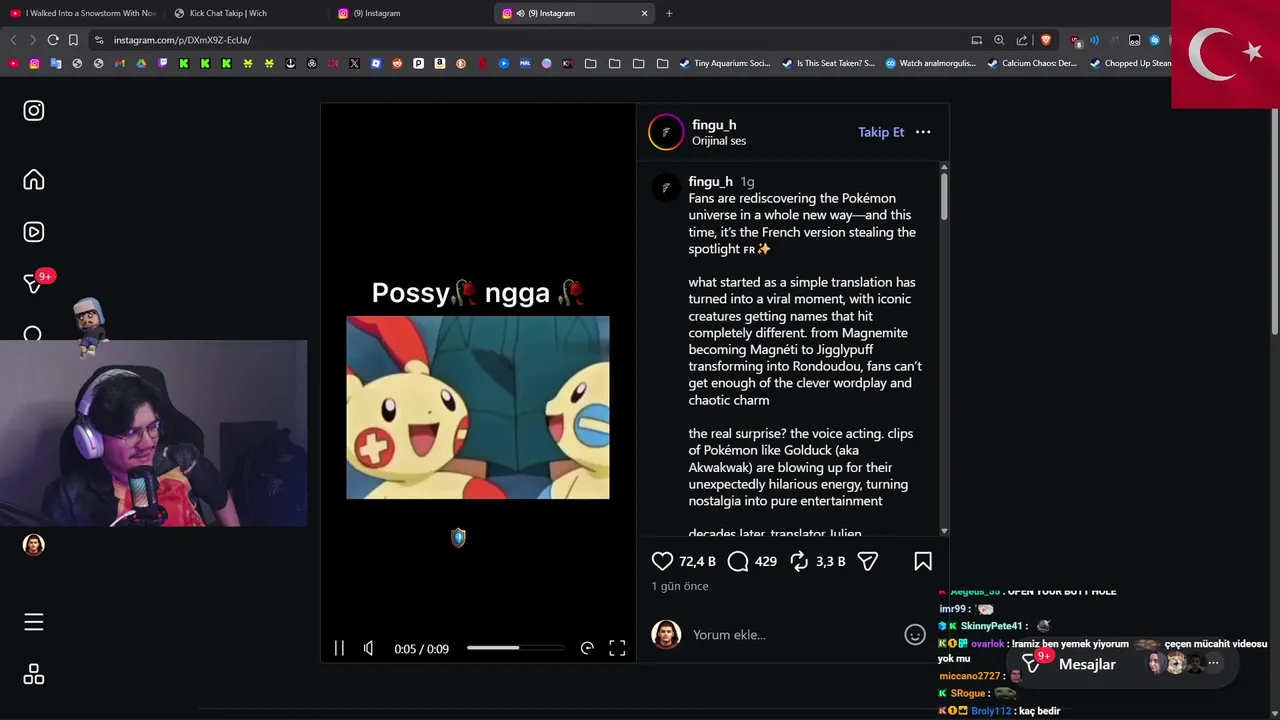Go forward in browser history
This screenshot has width=1280, height=720.
point(33,40)
